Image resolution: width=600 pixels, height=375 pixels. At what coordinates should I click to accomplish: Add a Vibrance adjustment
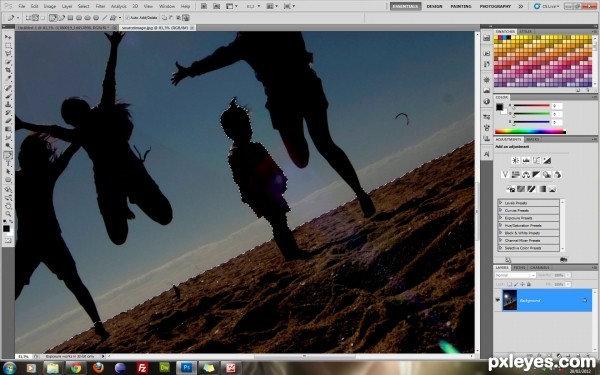(505, 174)
